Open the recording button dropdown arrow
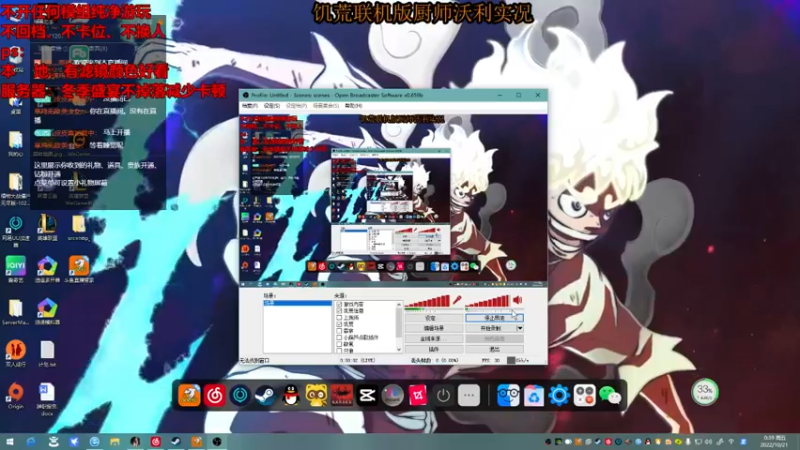The height and width of the screenshot is (450, 800). click(520, 328)
